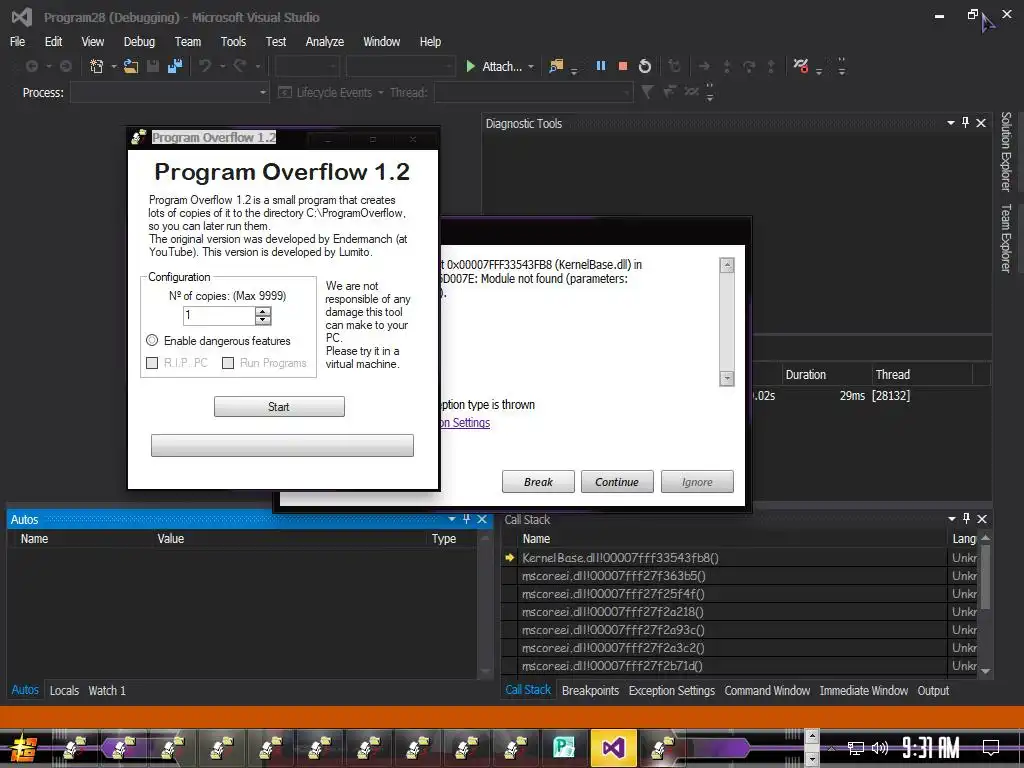This screenshot has height=768, width=1024.
Task: Open the Debug menu
Action: pyautogui.click(x=139, y=41)
